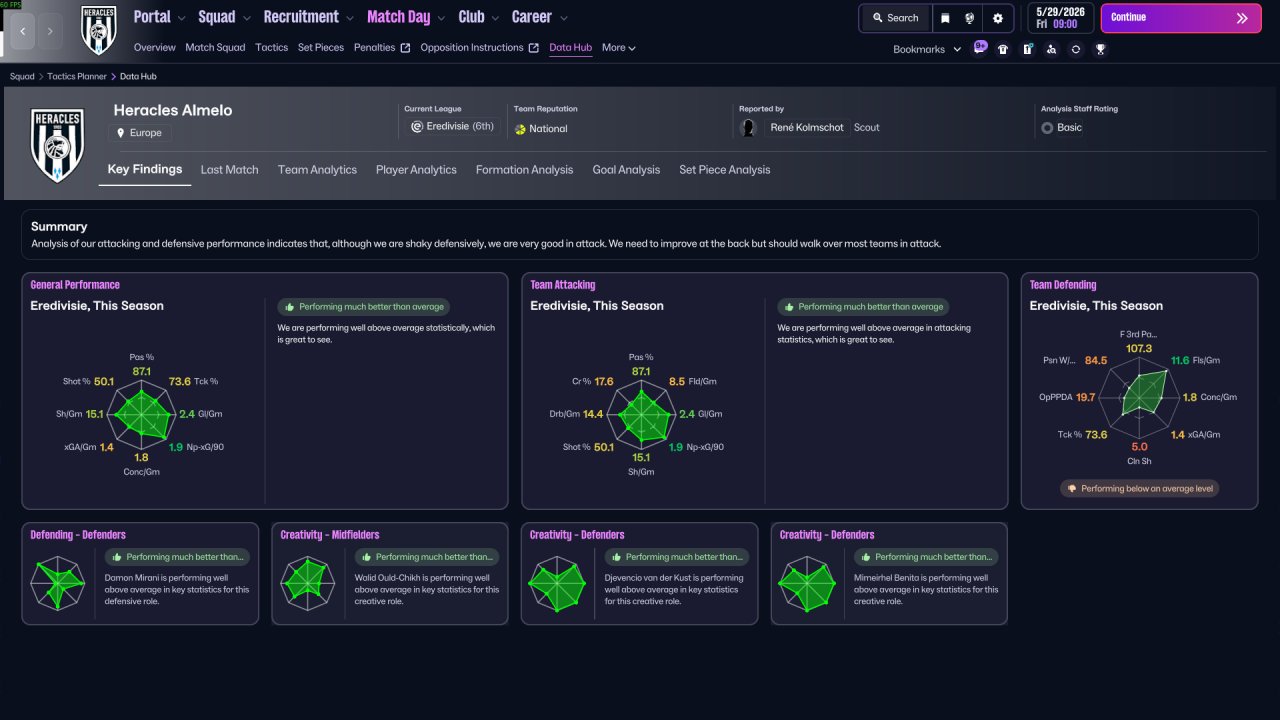Viewport: 1280px width, 720px height.
Task: Click the Search button
Action: coord(895,18)
